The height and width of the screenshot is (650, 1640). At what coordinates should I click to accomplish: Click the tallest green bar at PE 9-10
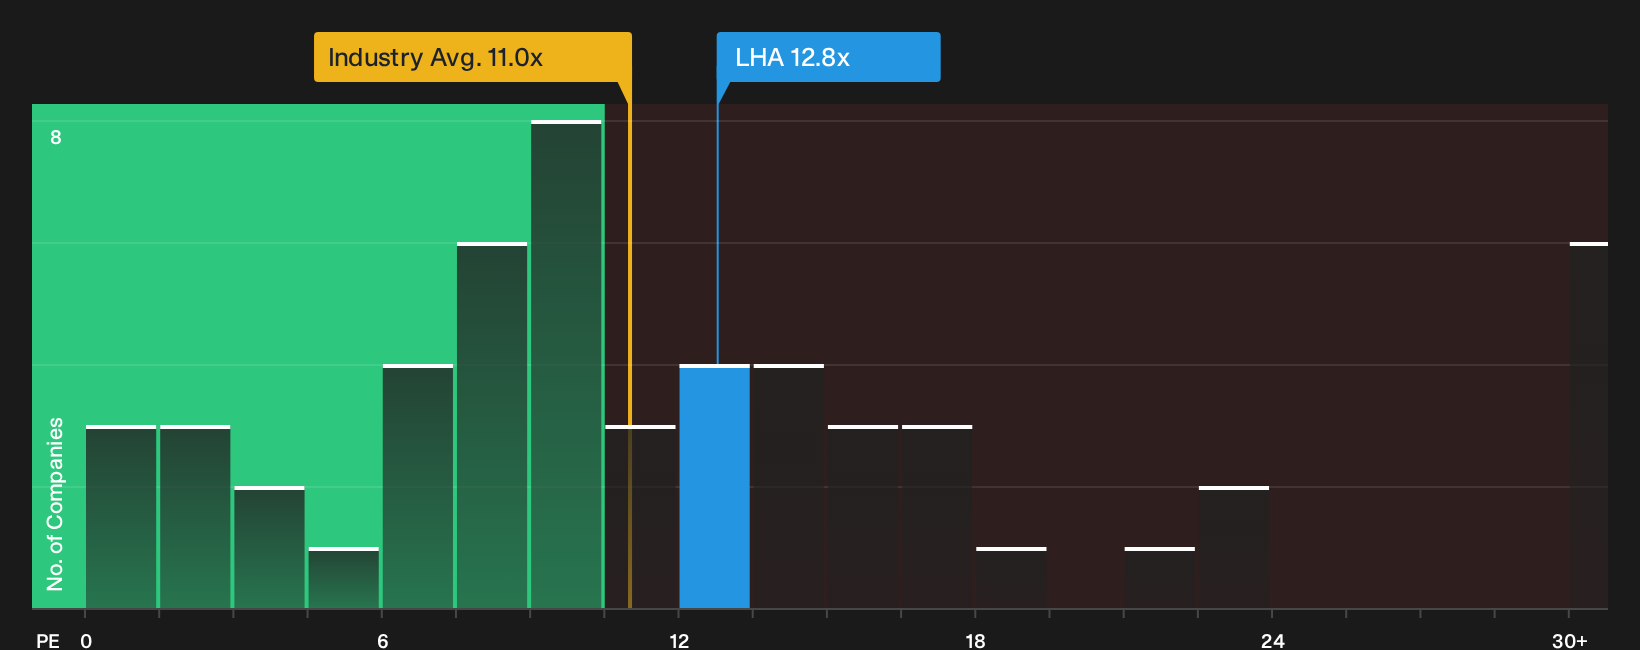coord(566,364)
